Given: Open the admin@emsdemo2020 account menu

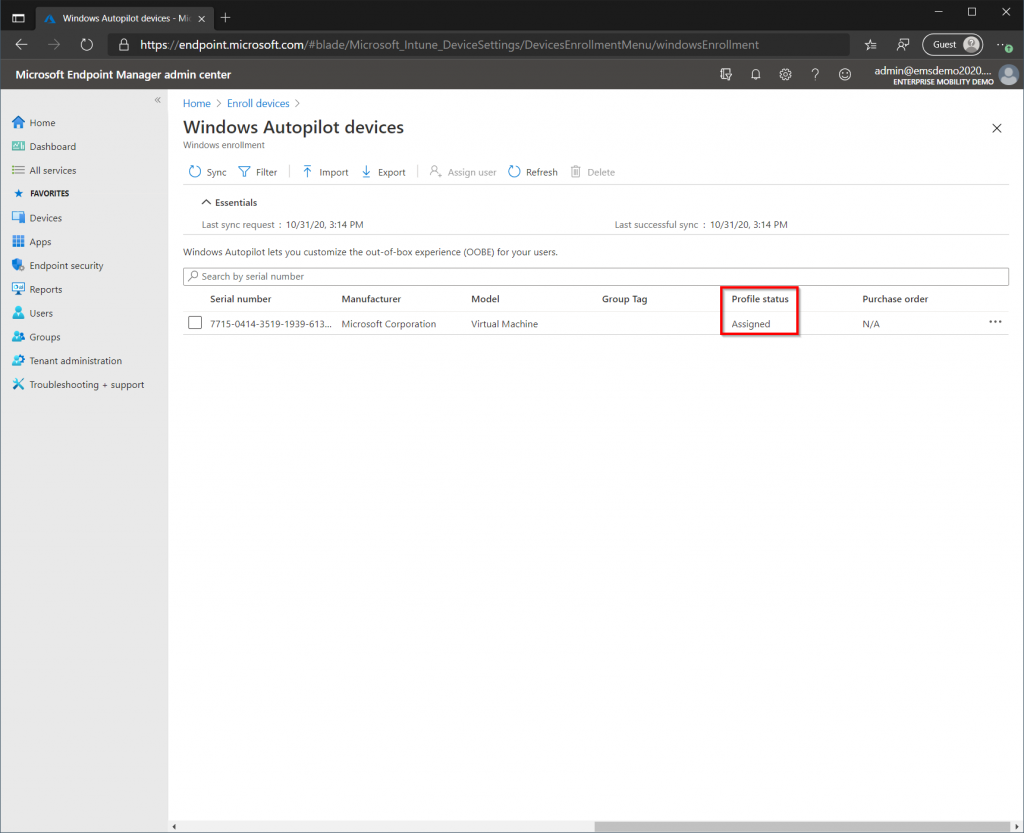Looking at the screenshot, I should pos(946,74).
